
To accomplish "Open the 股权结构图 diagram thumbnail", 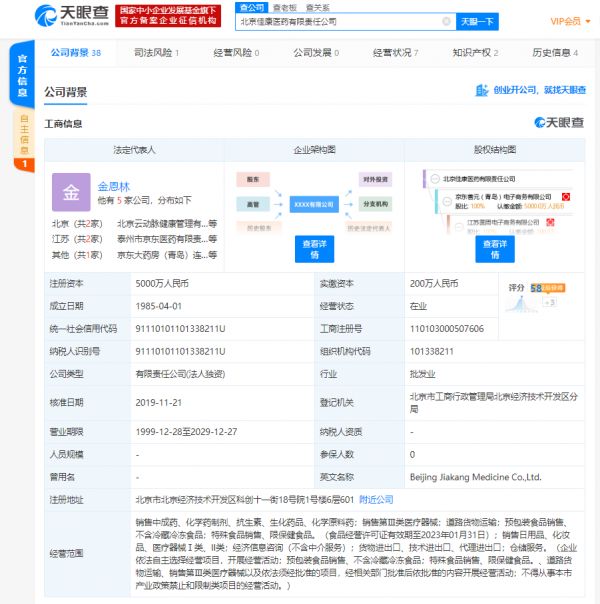I will click(494, 200).
